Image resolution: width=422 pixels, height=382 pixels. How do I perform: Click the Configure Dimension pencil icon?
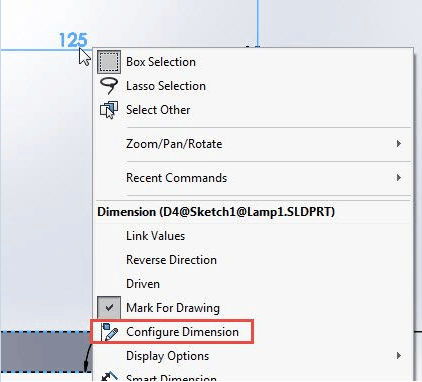tap(109, 332)
